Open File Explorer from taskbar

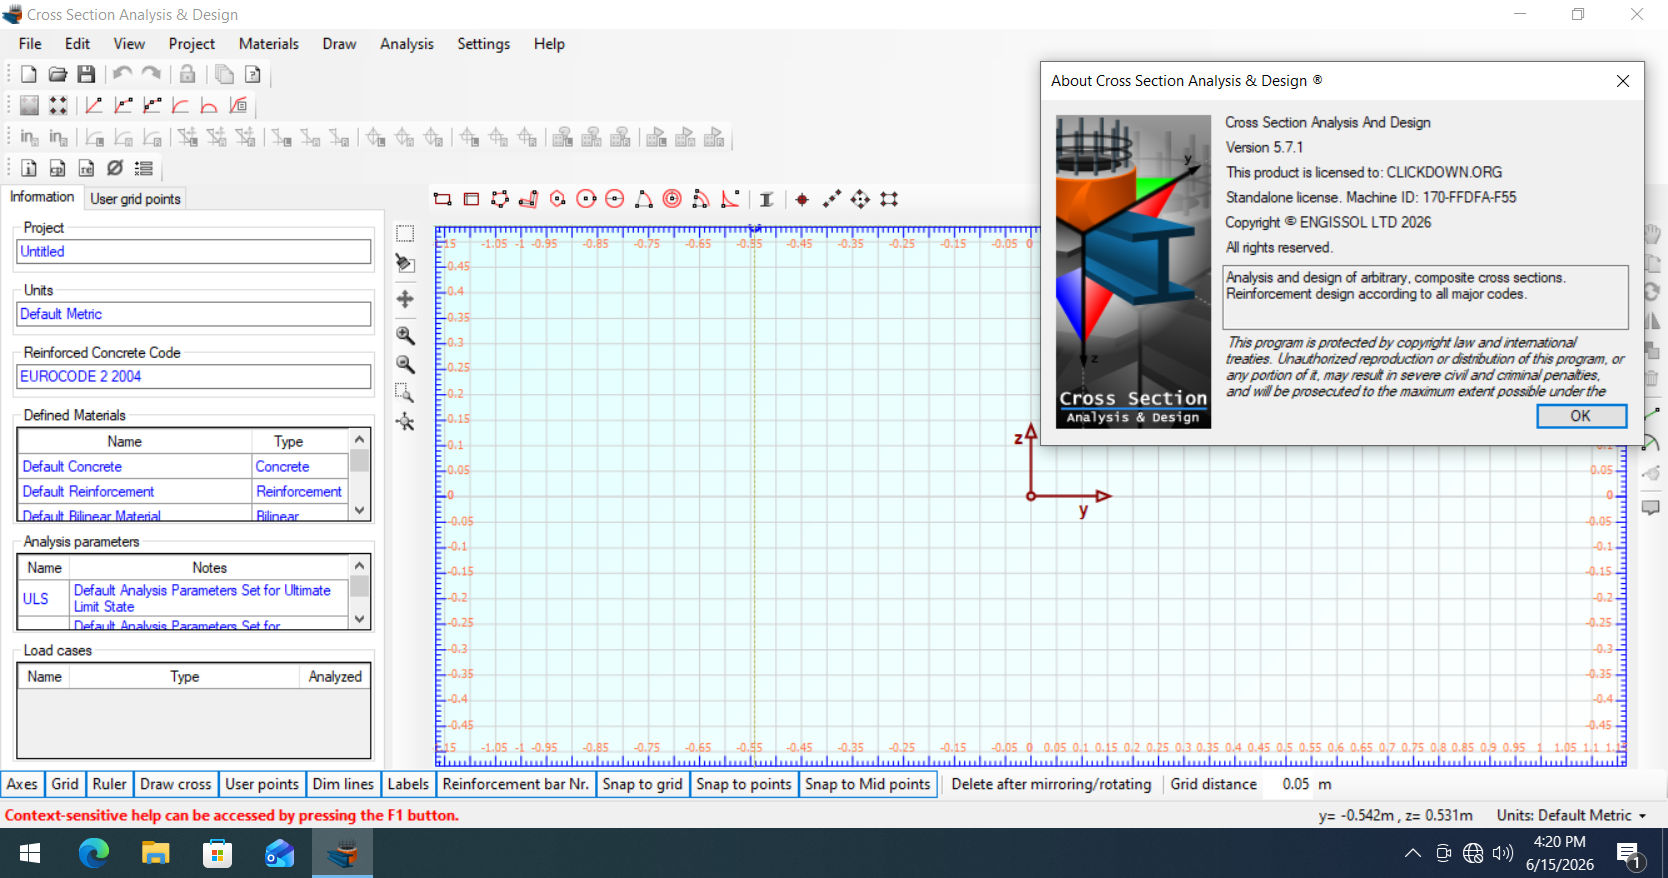[x=156, y=853]
